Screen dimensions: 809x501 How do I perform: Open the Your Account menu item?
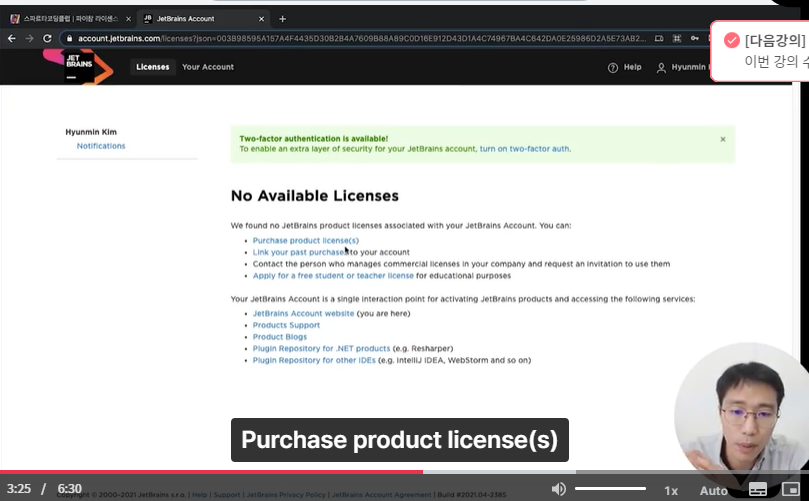pyautogui.click(x=208, y=67)
